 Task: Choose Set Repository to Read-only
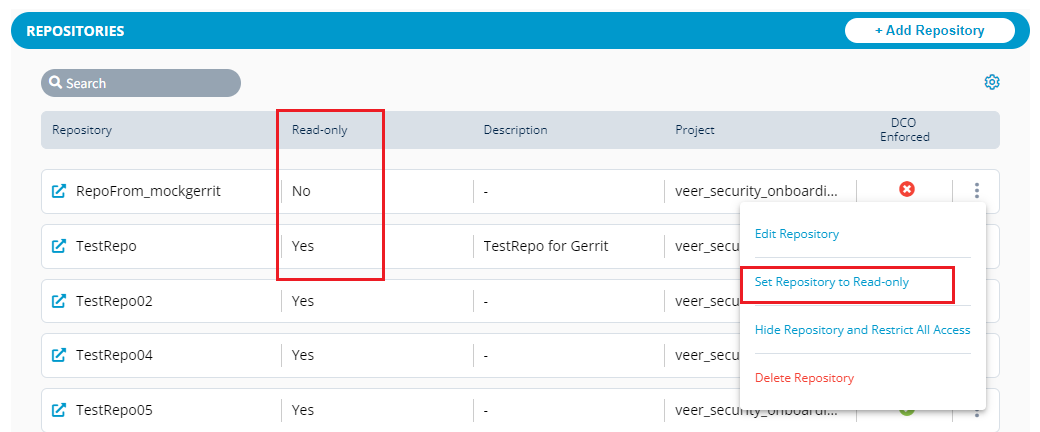[832, 282]
